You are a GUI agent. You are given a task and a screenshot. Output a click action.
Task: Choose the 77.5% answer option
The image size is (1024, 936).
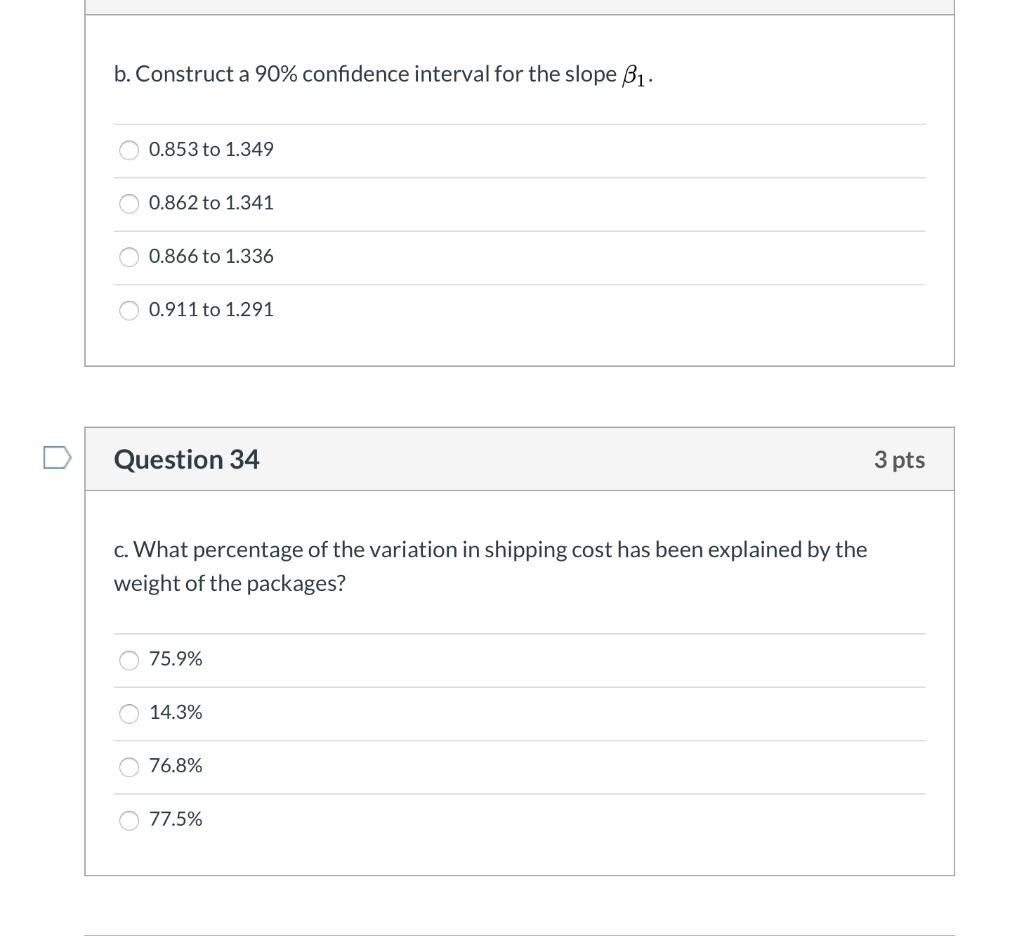[x=129, y=820]
